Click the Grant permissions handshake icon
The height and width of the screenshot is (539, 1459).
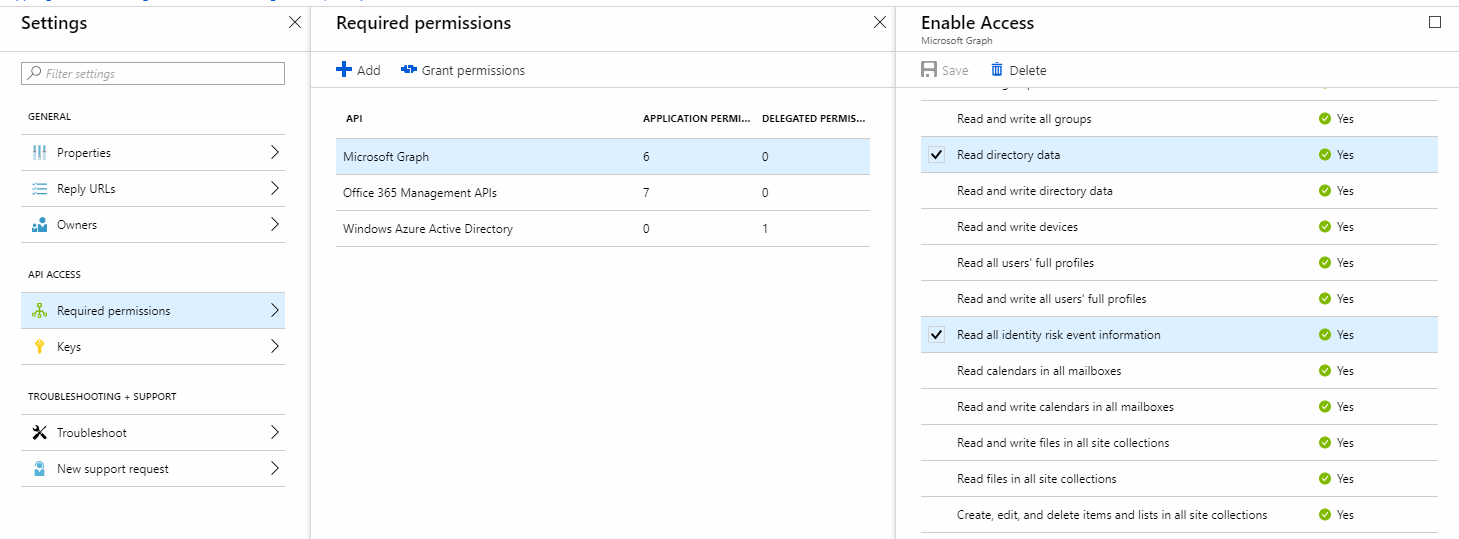[408, 70]
